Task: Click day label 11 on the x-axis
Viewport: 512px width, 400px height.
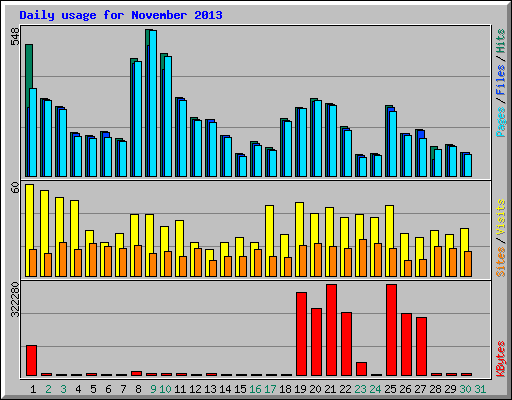Action: tap(180, 389)
